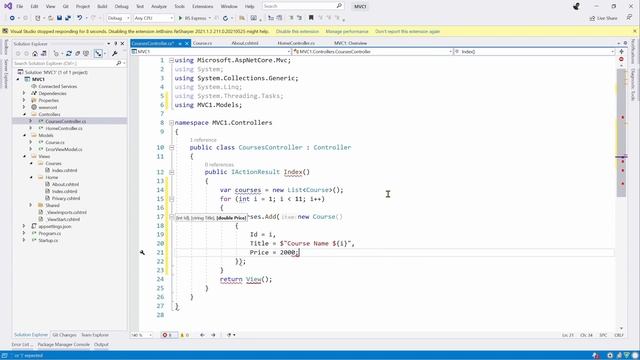
Task: Open the Server Explorer side tab
Action: pos(6,73)
